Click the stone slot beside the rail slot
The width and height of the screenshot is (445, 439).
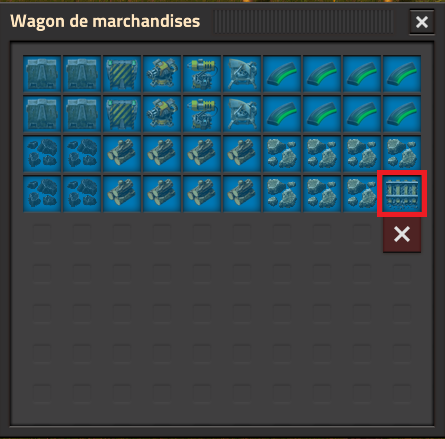(362, 193)
